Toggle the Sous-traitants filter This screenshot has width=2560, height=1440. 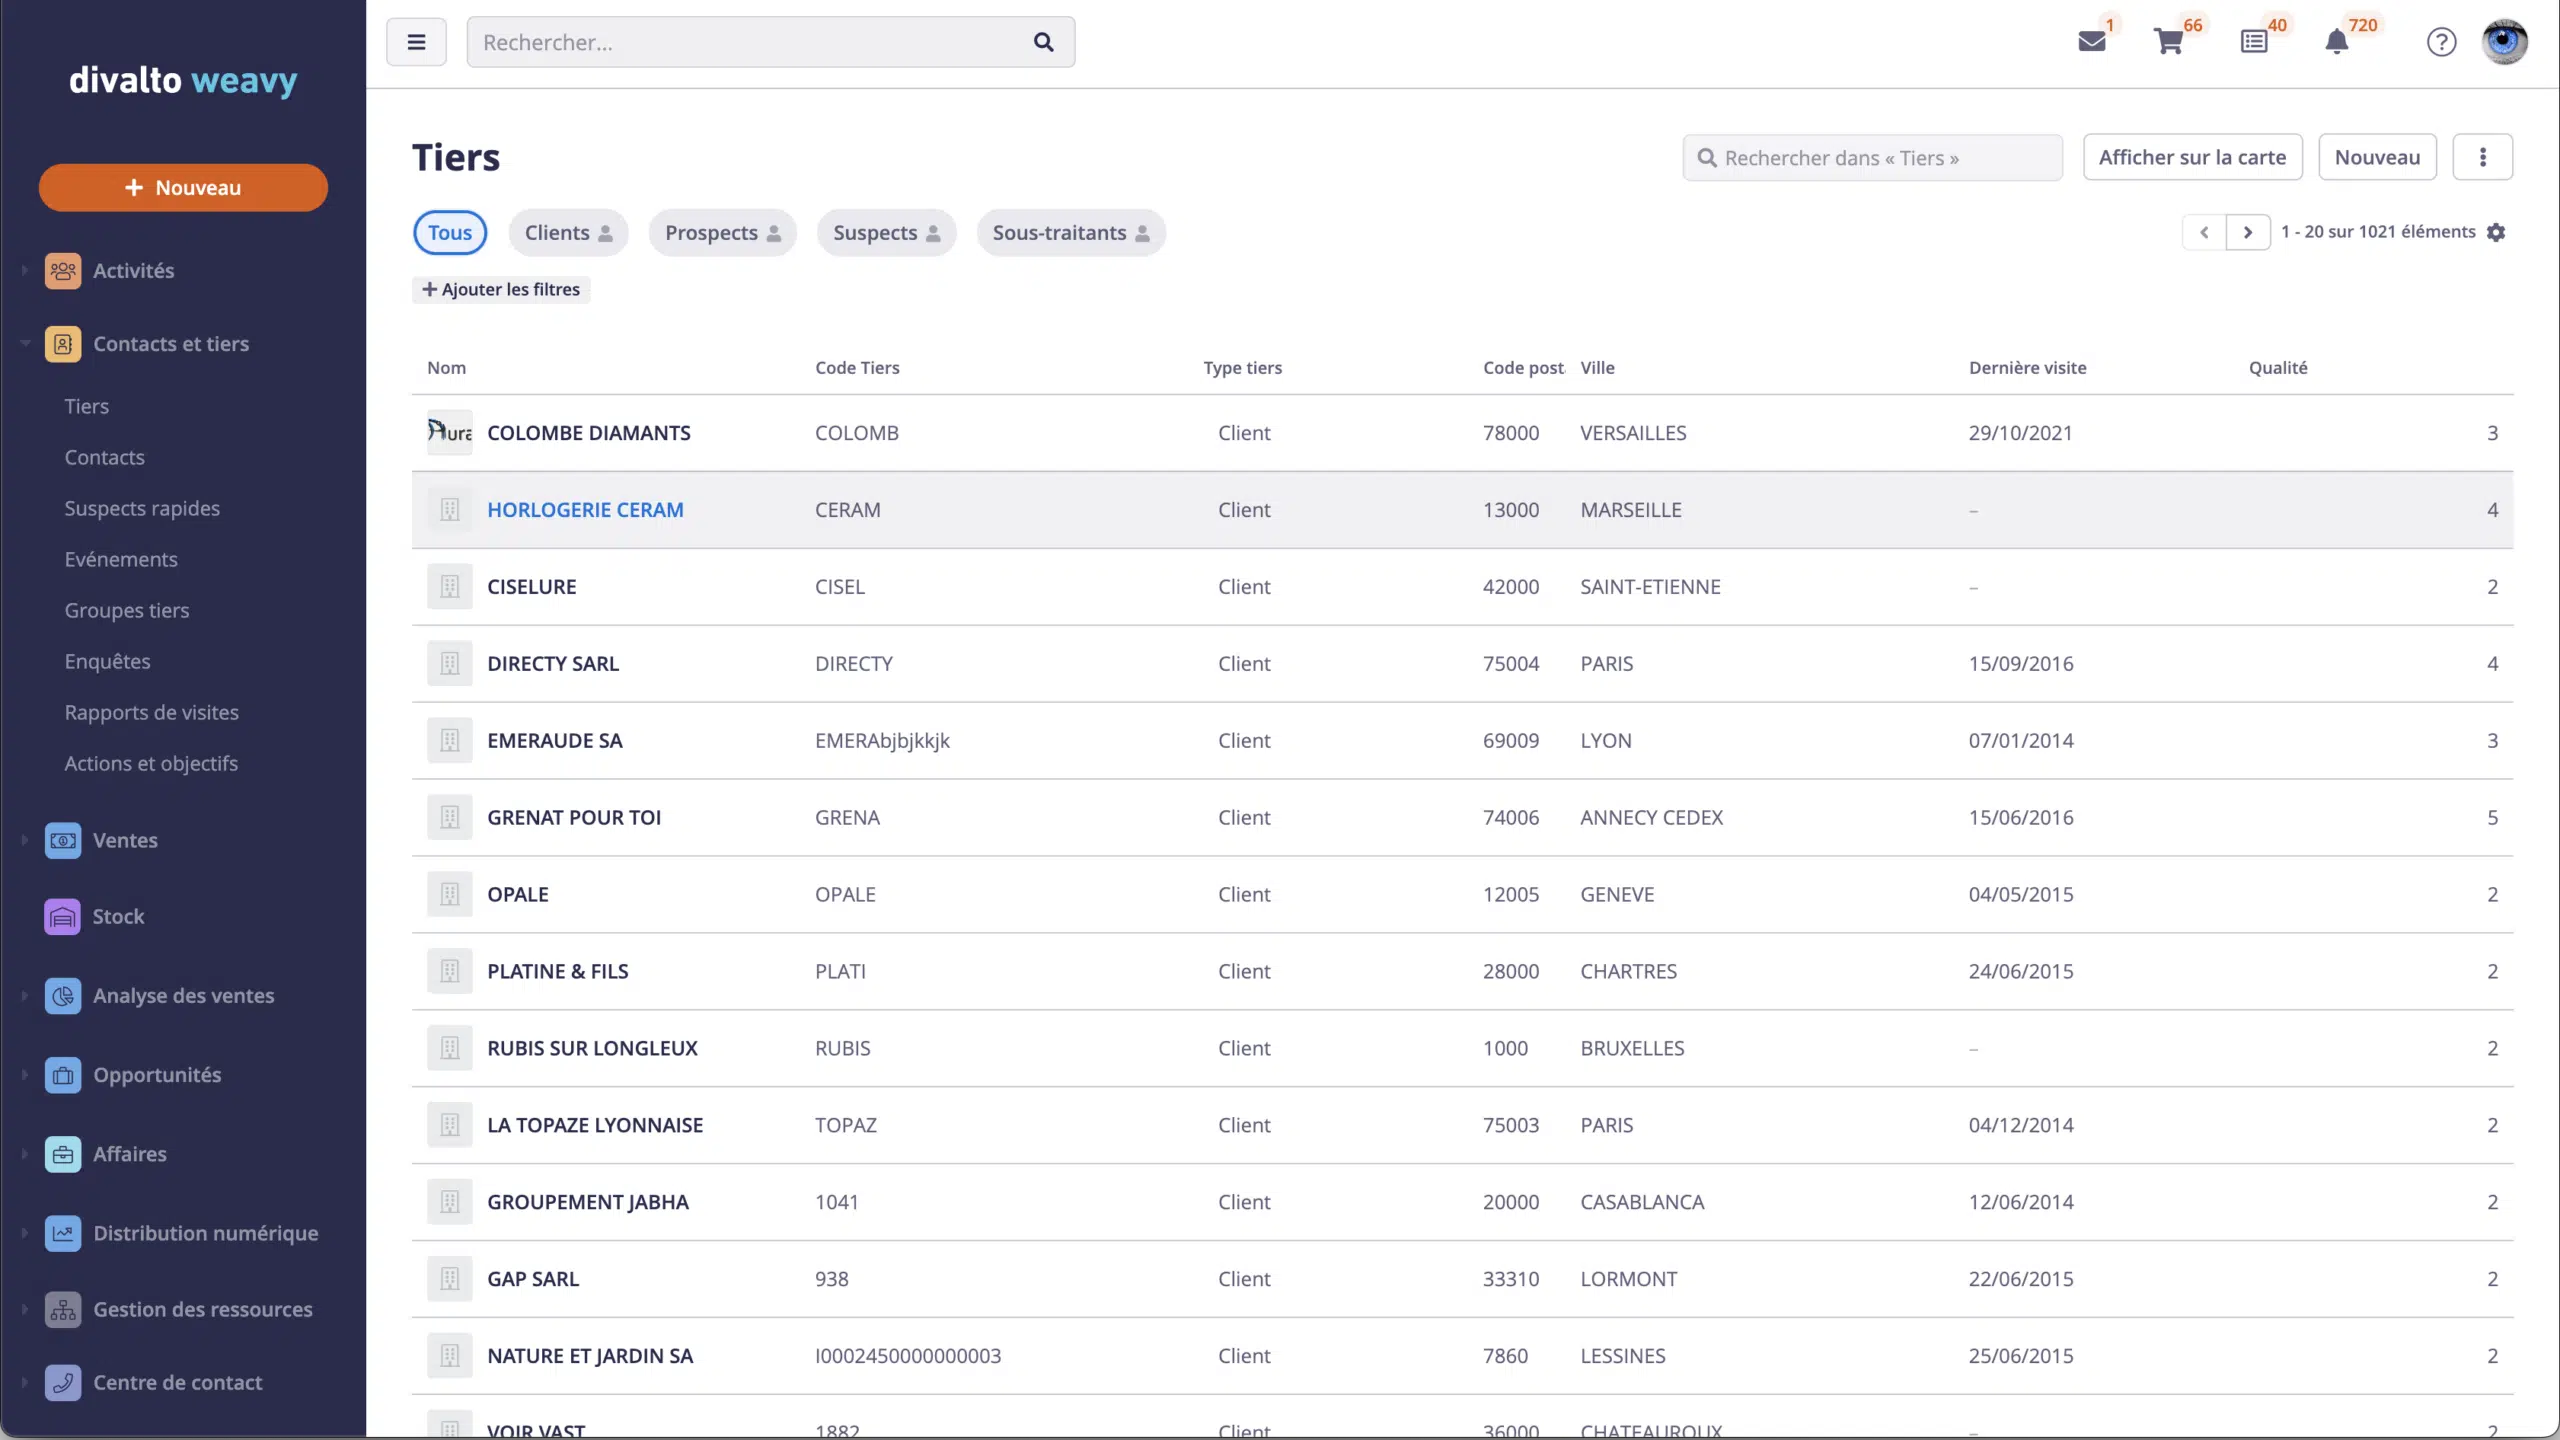1070,232
